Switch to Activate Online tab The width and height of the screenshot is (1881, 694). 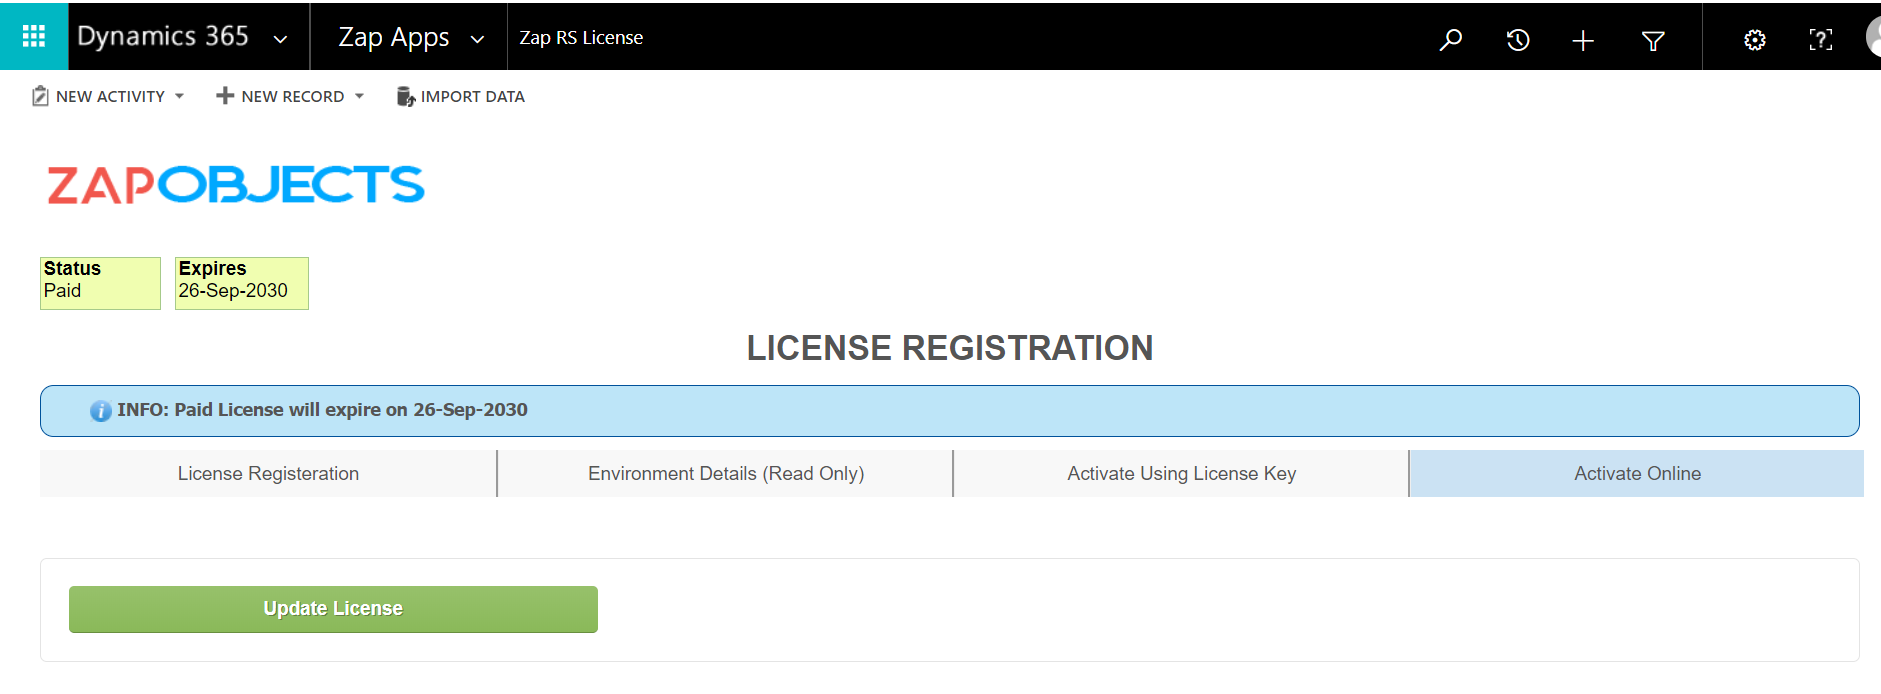[x=1637, y=474]
